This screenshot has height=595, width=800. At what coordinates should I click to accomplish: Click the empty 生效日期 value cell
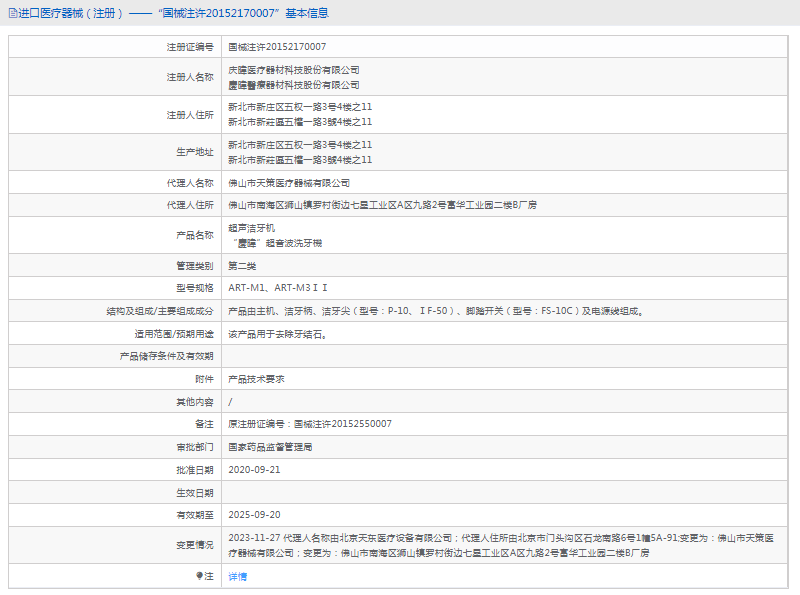[500, 492]
